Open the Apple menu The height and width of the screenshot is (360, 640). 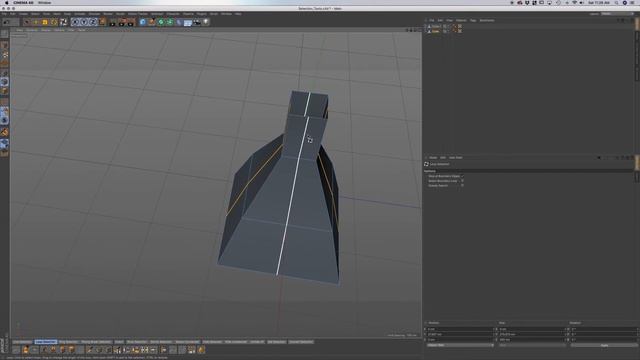[x=7, y=2]
